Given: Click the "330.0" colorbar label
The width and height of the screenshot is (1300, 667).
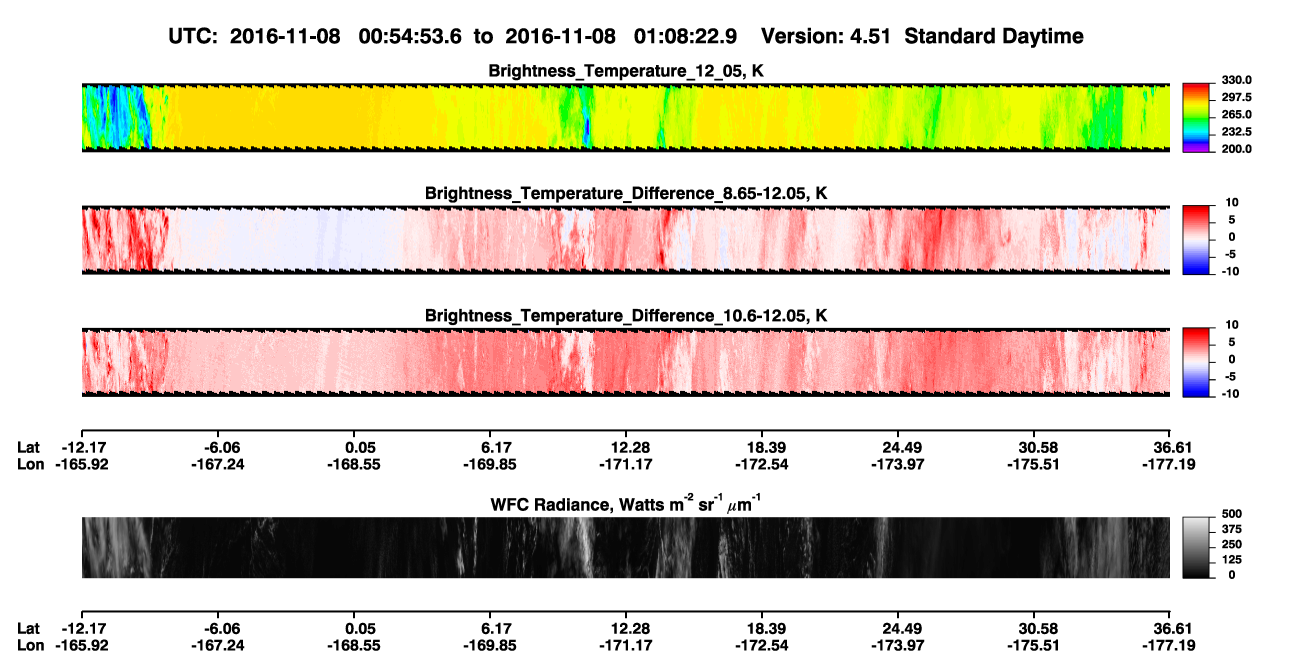Looking at the screenshot, I should (x=1237, y=80).
